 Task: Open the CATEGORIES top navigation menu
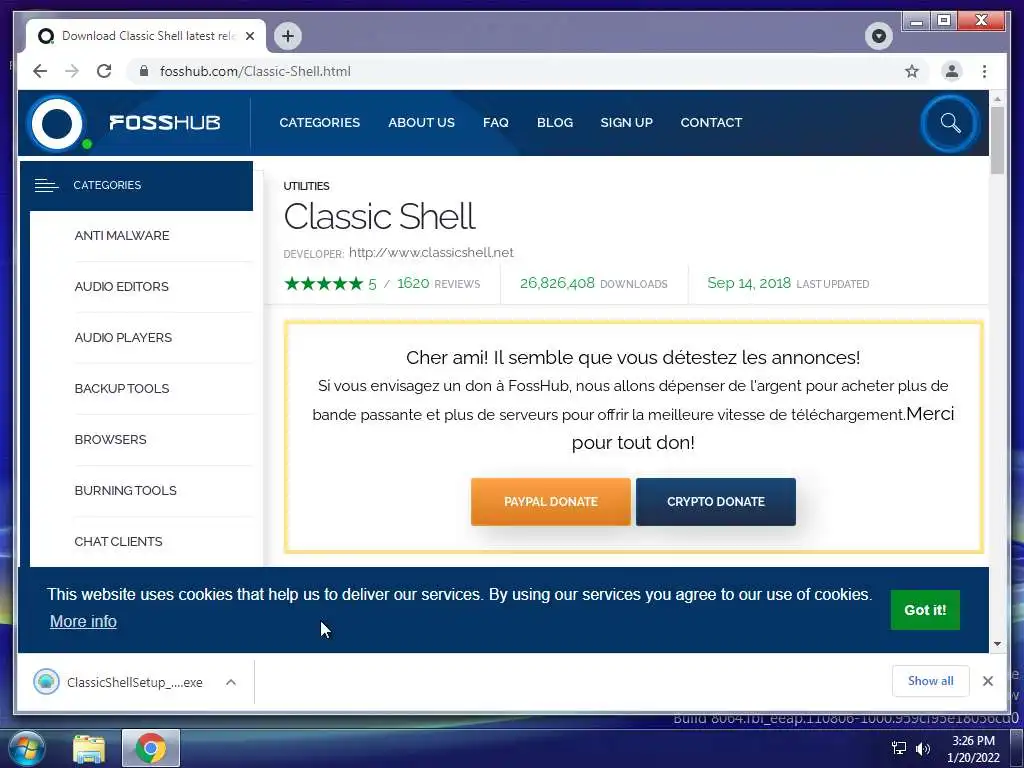click(319, 122)
